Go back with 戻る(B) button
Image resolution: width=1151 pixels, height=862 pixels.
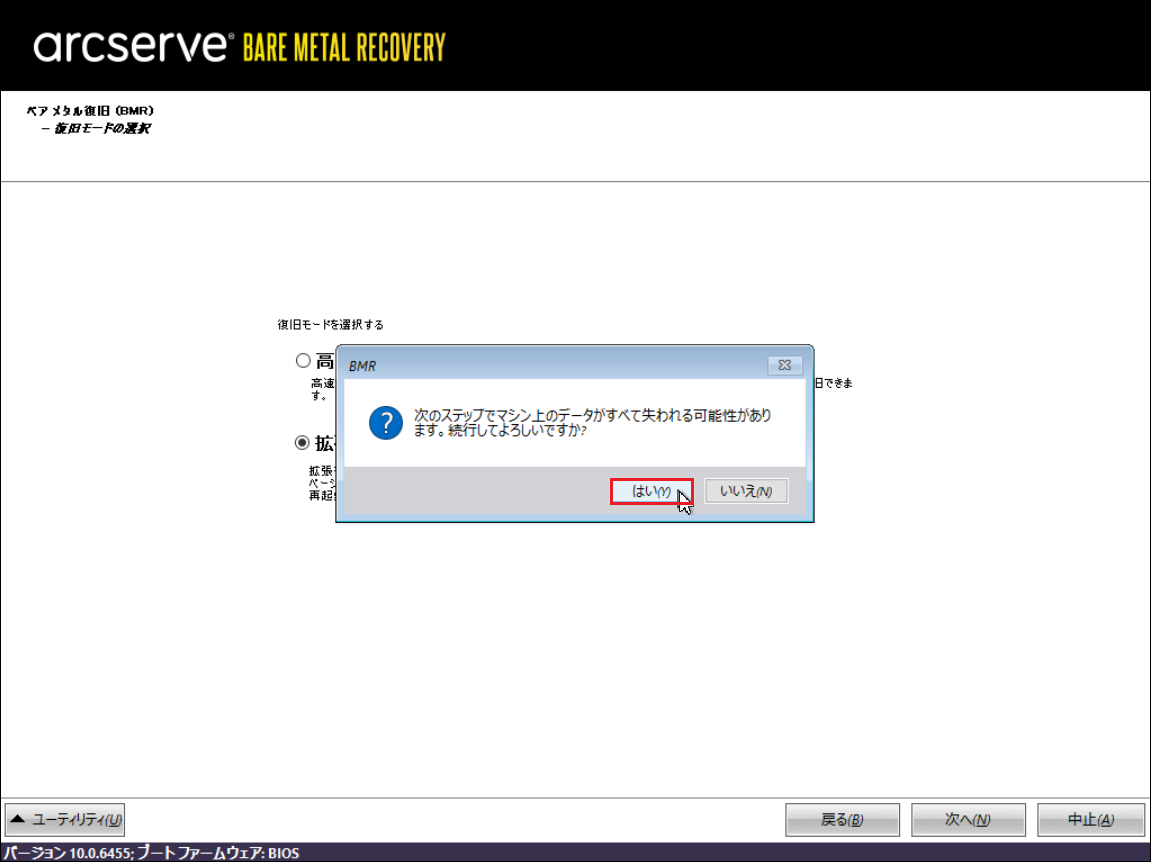(842, 819)
